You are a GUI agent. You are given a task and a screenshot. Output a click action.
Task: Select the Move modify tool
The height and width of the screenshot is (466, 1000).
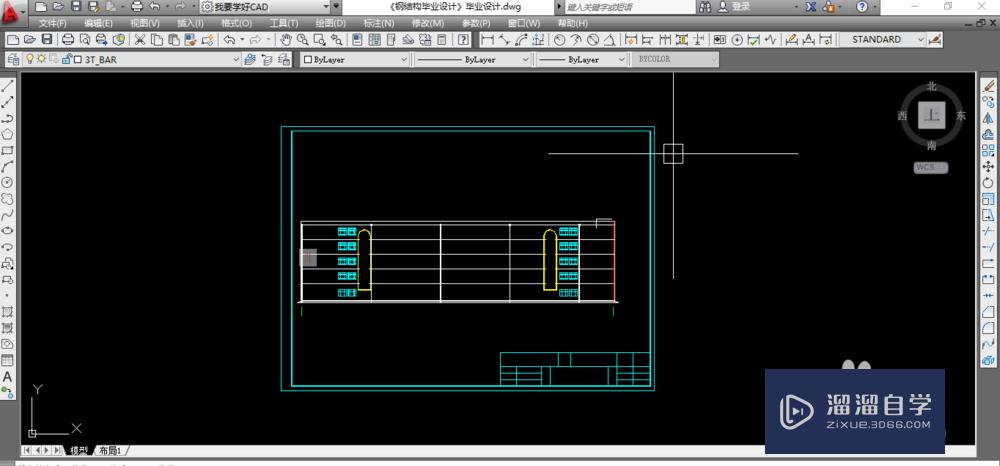[x=989, y=166]
